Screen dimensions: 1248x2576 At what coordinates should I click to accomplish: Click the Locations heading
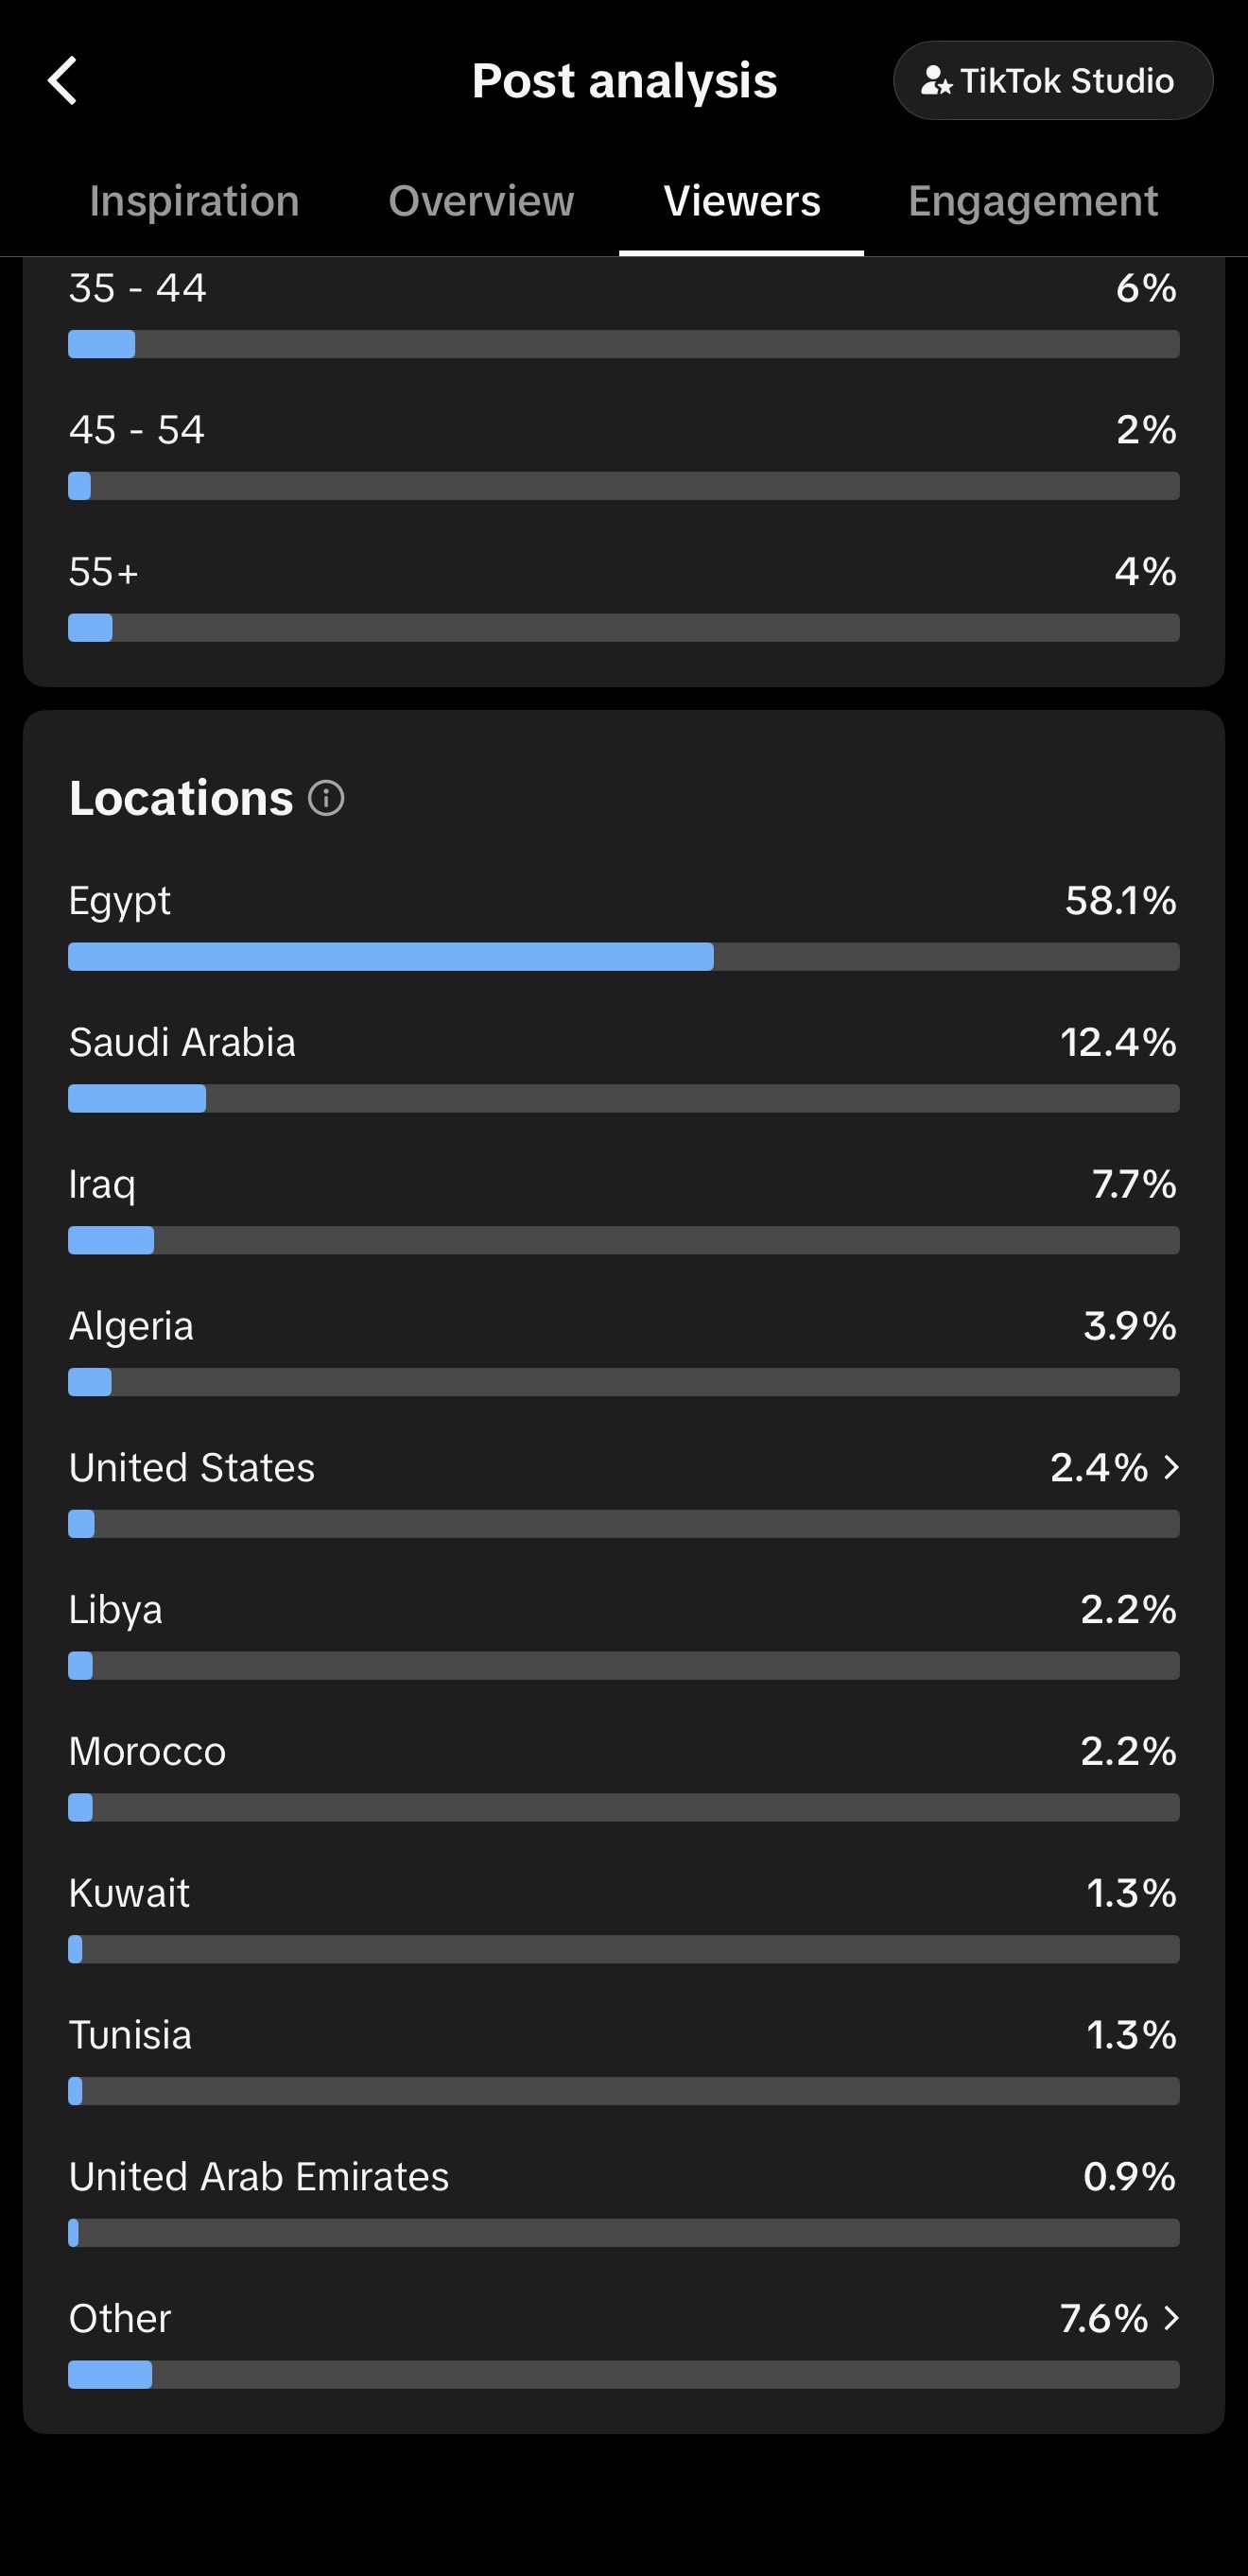pos(181,797)
